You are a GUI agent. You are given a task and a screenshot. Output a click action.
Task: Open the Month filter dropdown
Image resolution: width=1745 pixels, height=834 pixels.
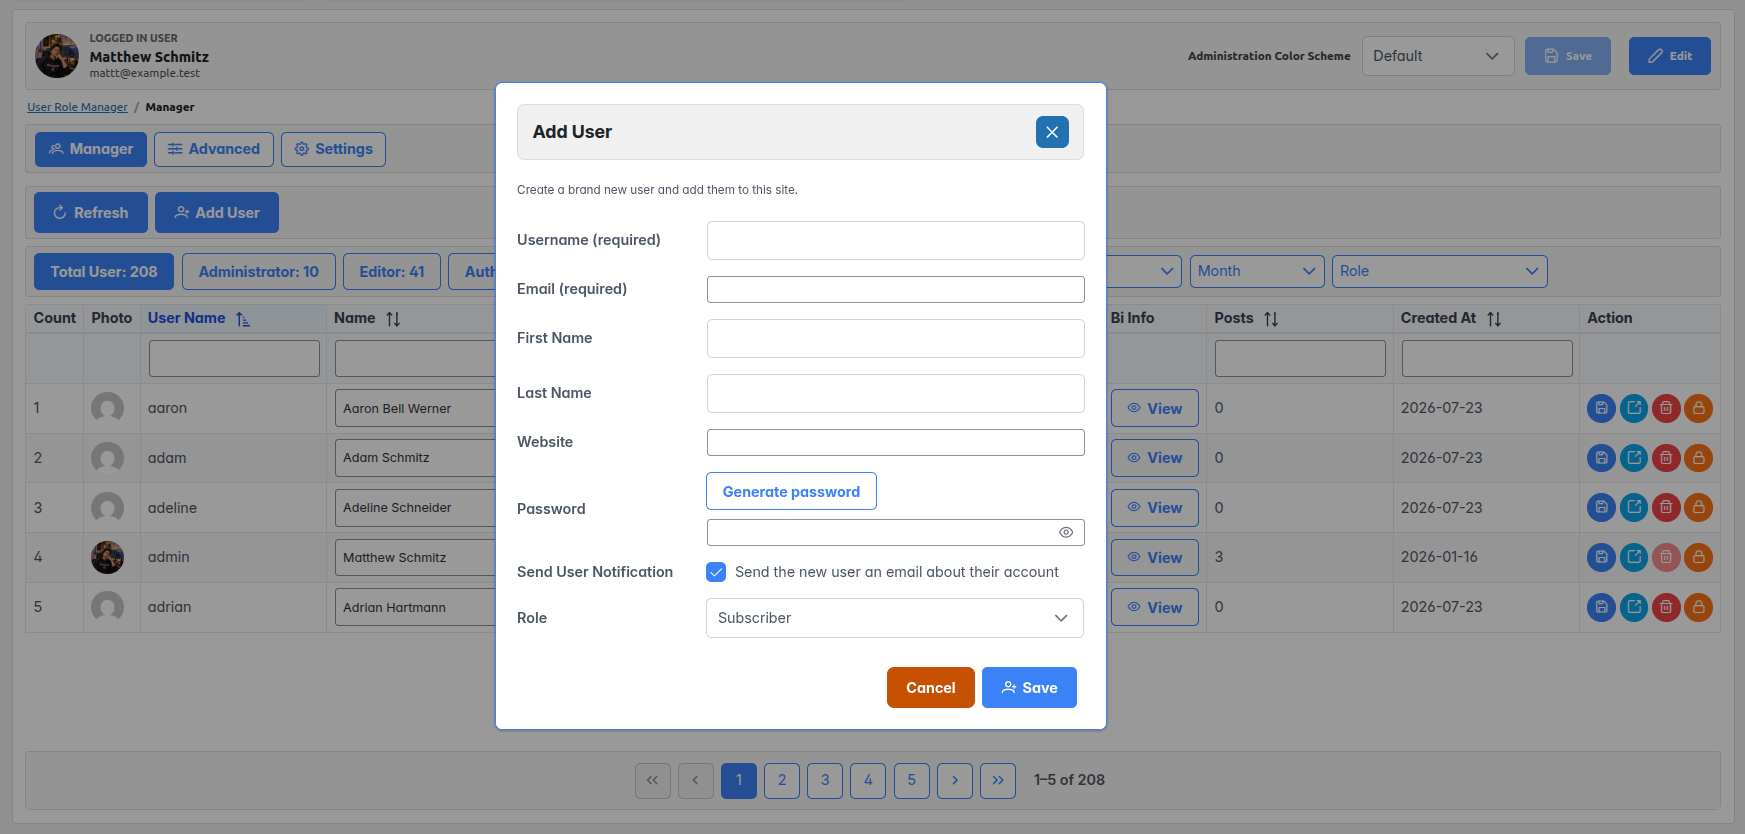point(1257,271)
